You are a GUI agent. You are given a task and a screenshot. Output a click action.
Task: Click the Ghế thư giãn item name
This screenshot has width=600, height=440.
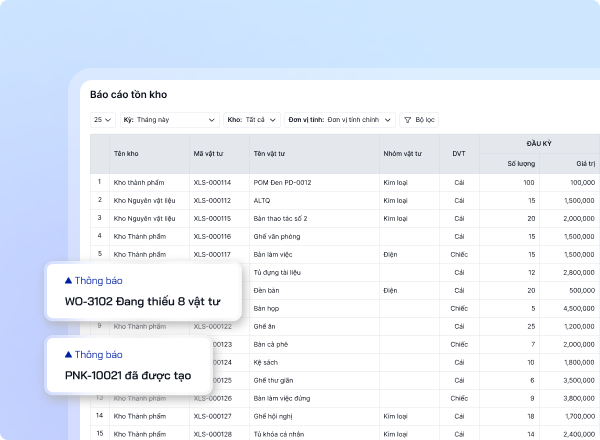273,380
